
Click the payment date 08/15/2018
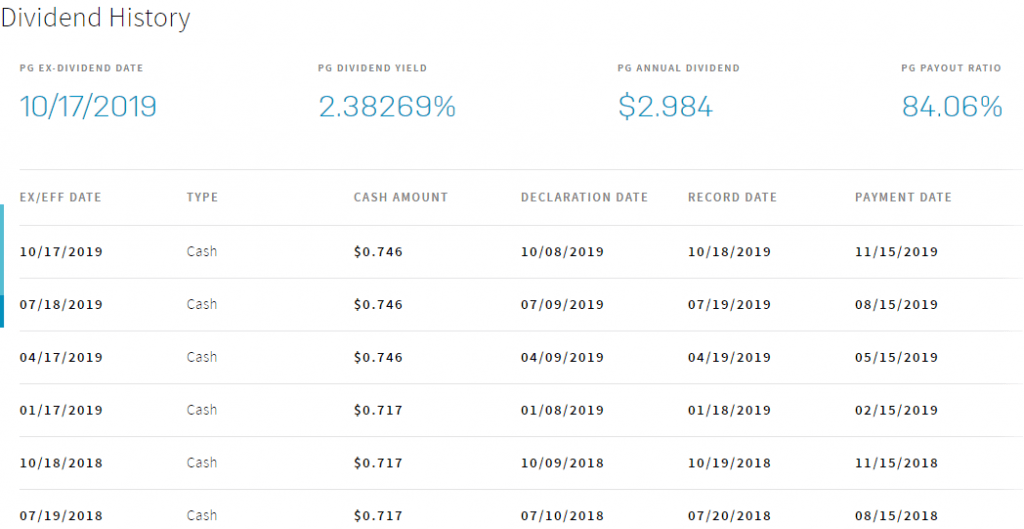coord(896,516)
